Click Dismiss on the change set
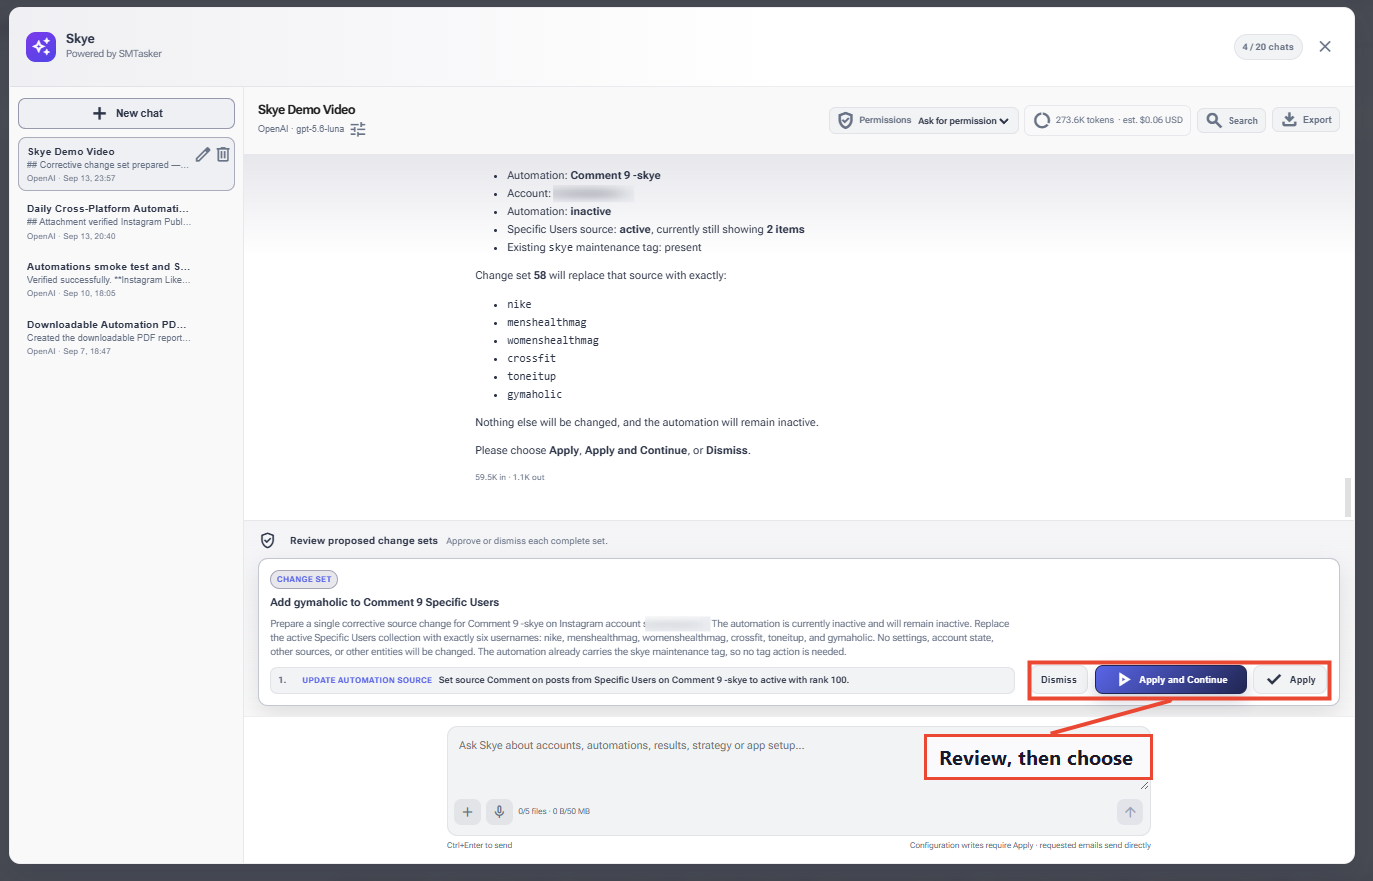This screenshot has height=881, width=1373. (x=1059, y=680)
